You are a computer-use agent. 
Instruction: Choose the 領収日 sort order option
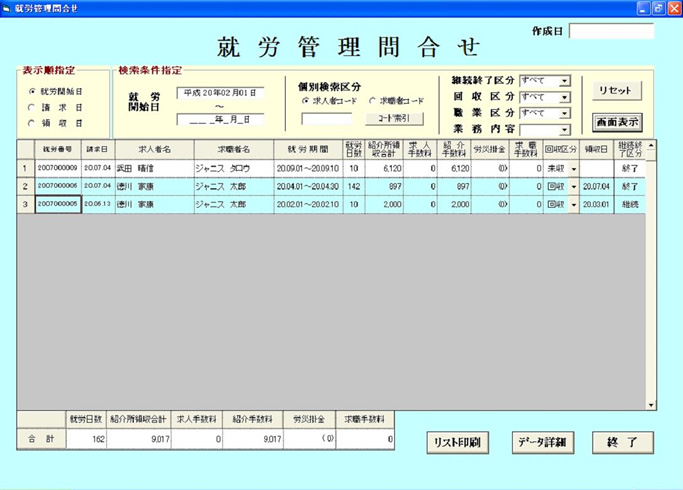click(x=33, y=123)
